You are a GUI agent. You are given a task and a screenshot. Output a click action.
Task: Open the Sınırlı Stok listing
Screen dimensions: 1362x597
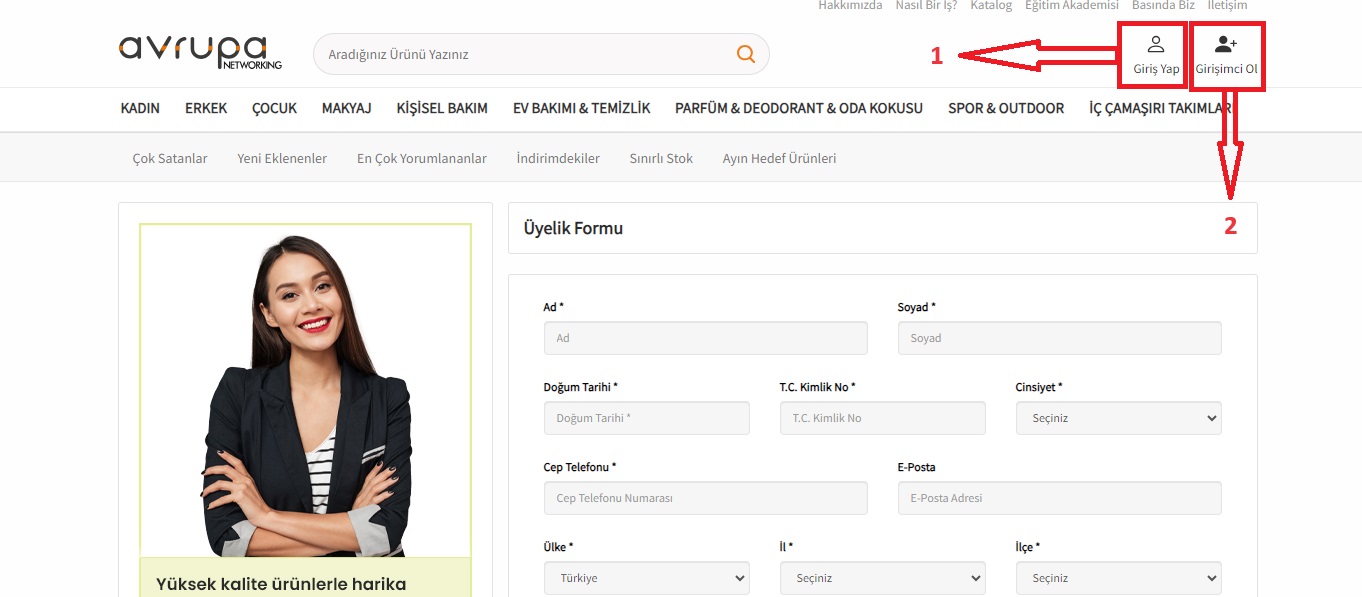tap(661, 158)
